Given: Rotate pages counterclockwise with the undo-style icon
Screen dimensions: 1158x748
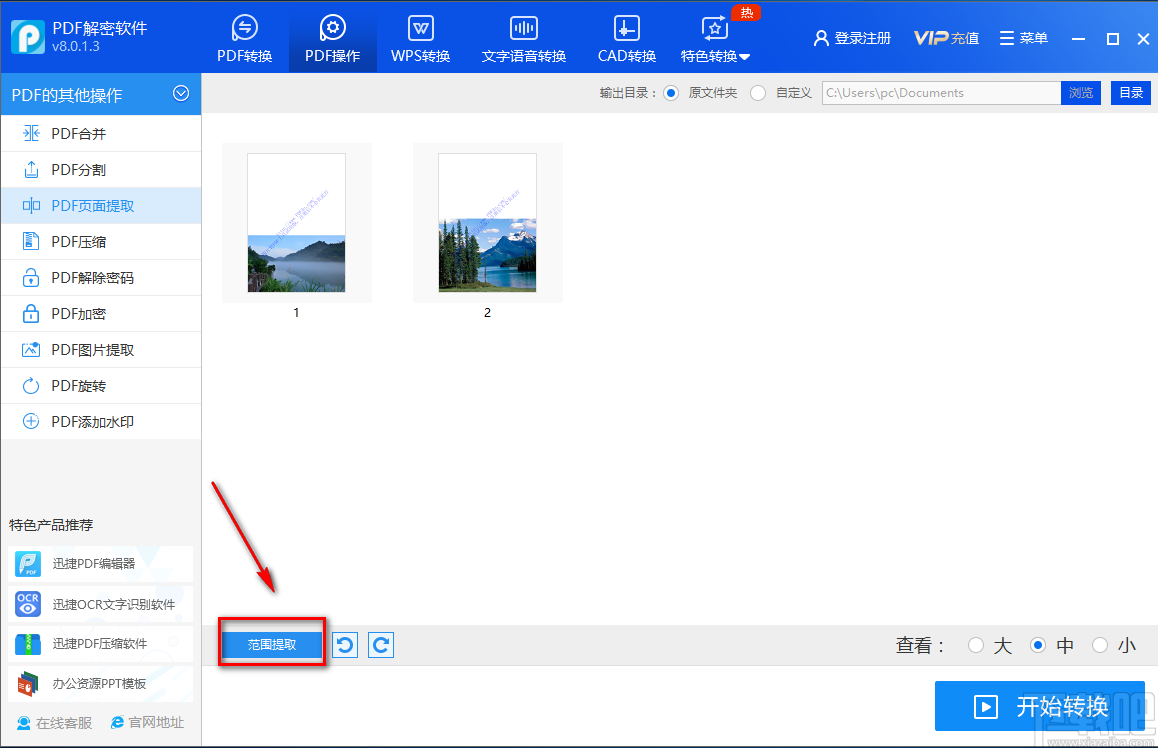Looking at the screenshot, I should tap(344, 644).
